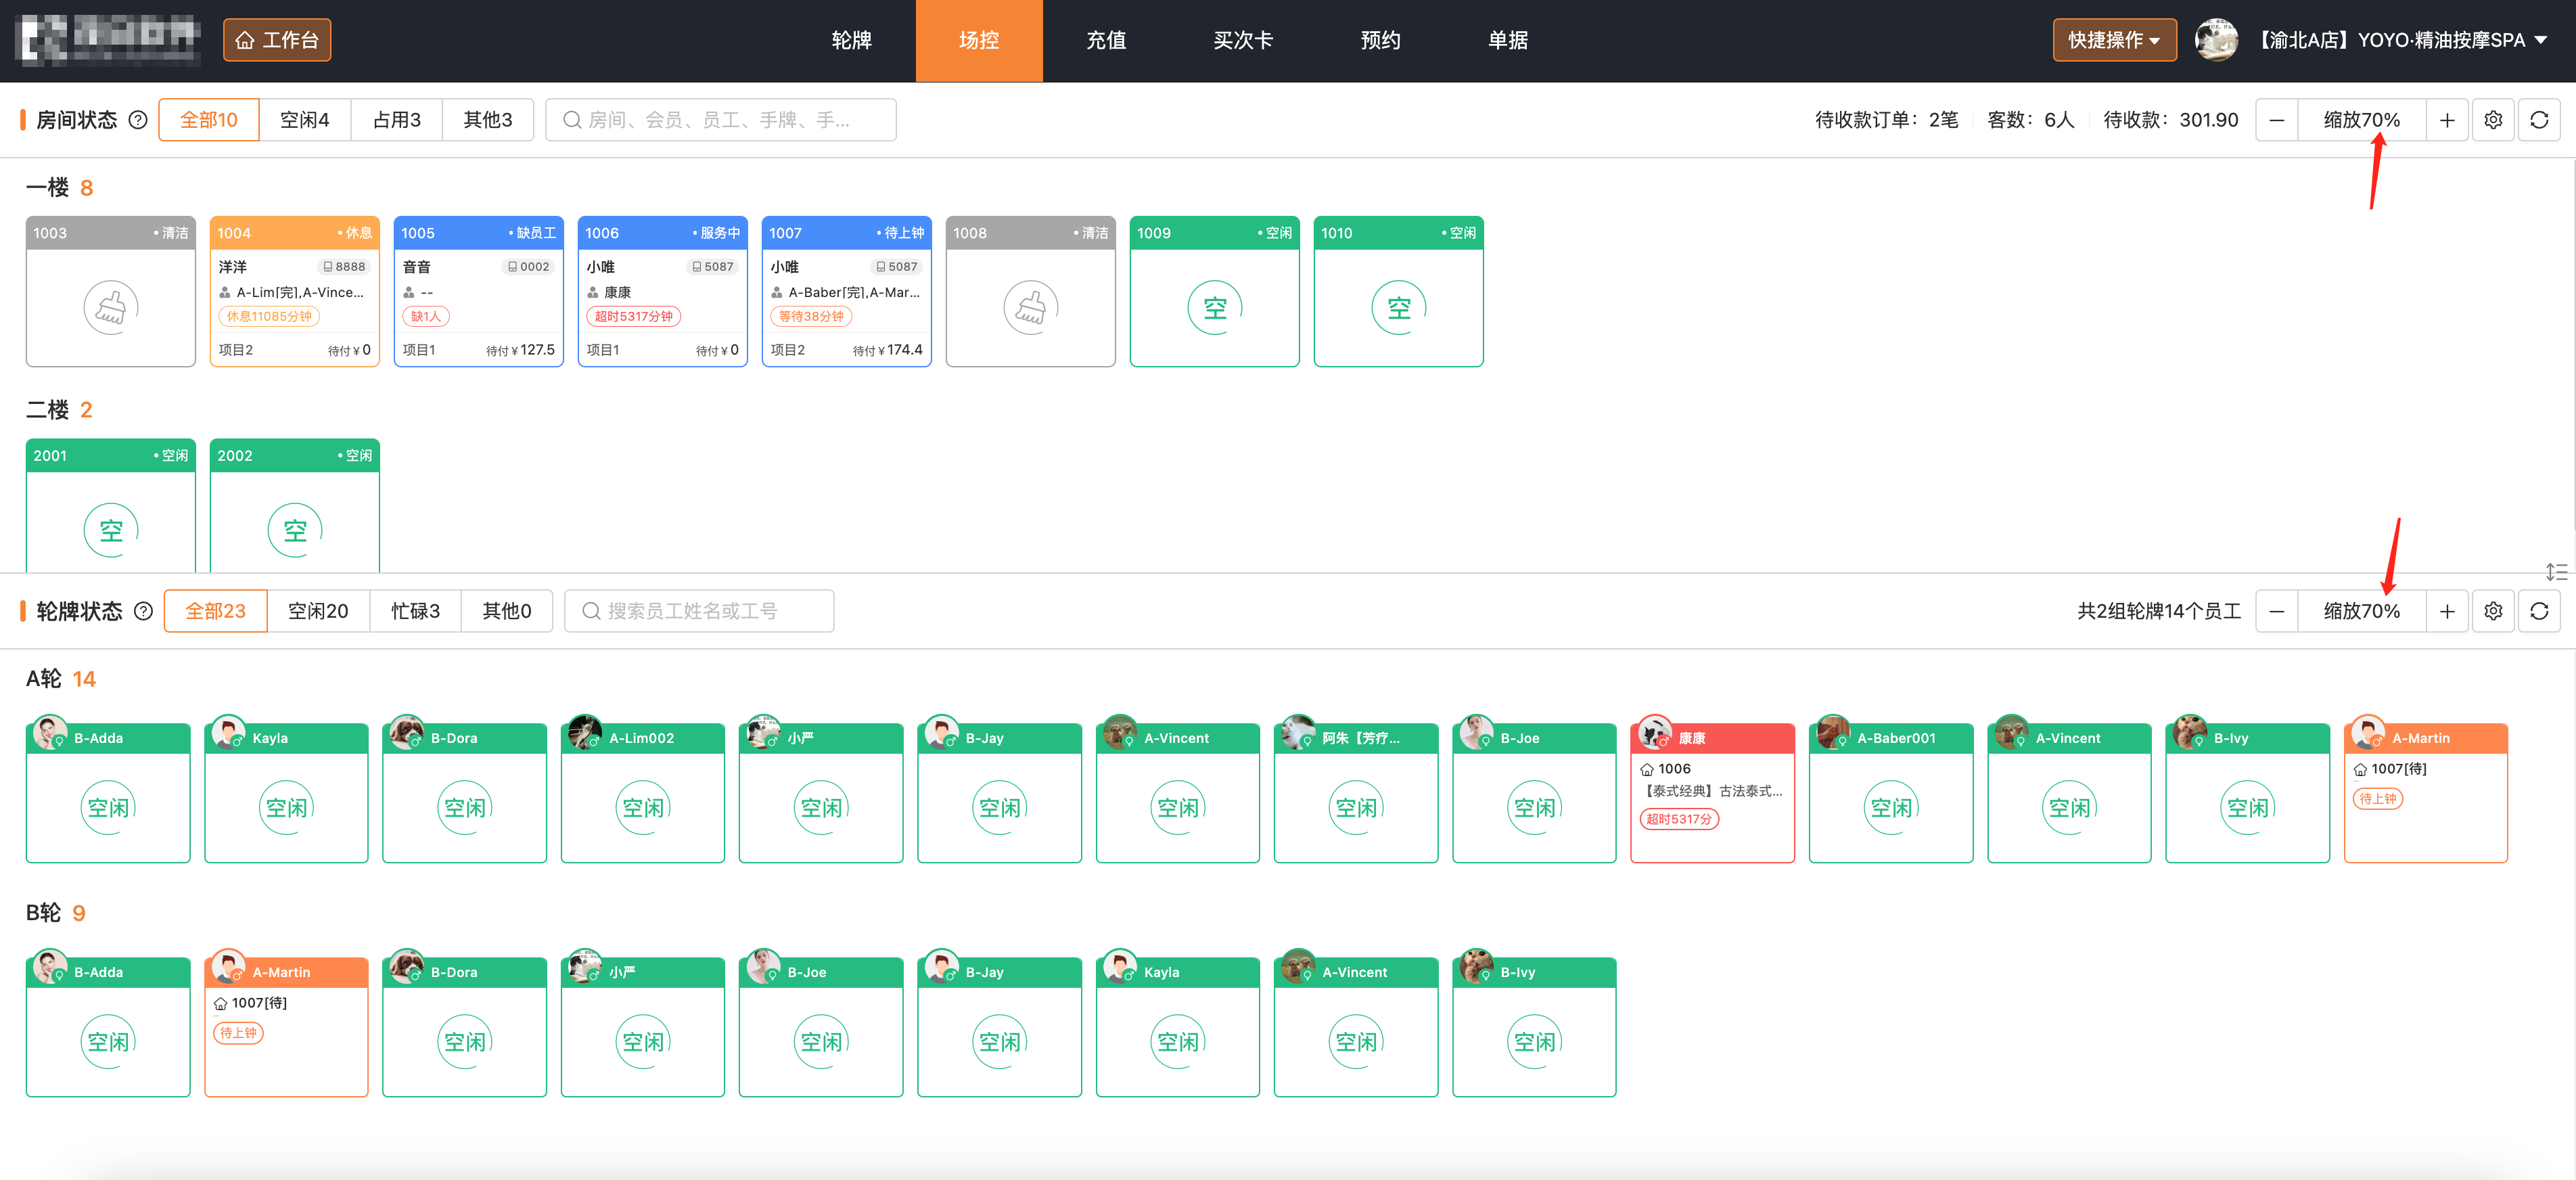Click panel height resize icon at right edge
2576x1180 pixels.
click(x=2556, y=571)
